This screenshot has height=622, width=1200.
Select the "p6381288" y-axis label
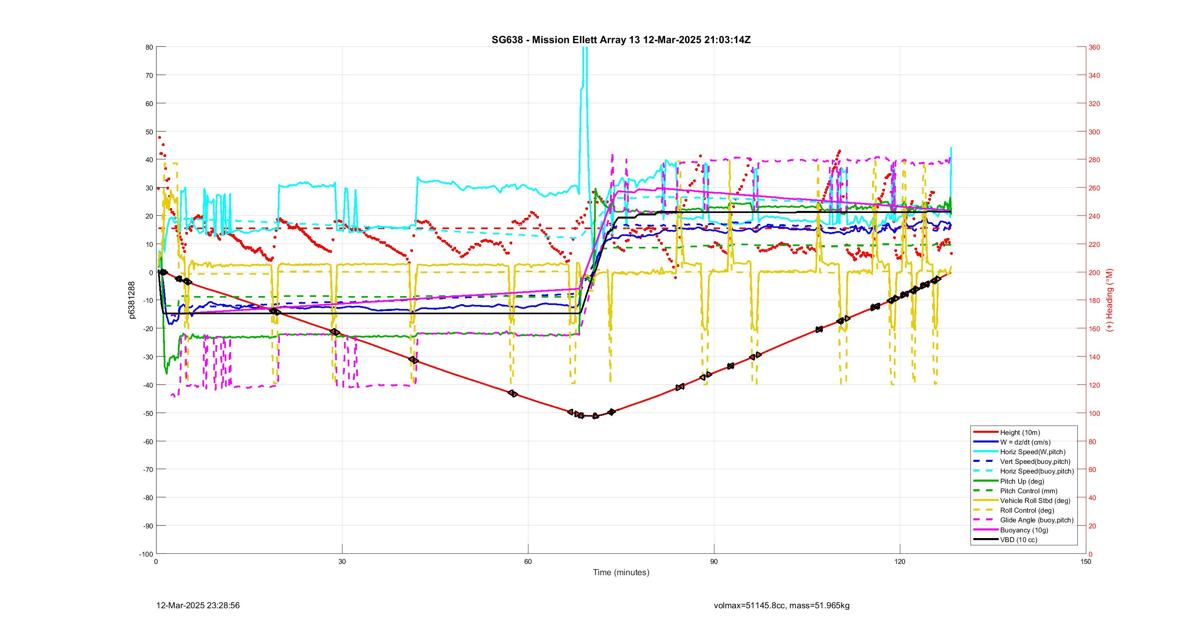pyautogui.click(x=132, y=300)
